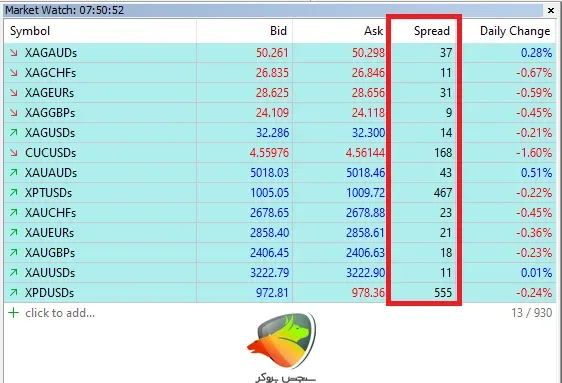Click XAGAUDs bid price 50.261
562x383 pixels.
tap(272, 53)
